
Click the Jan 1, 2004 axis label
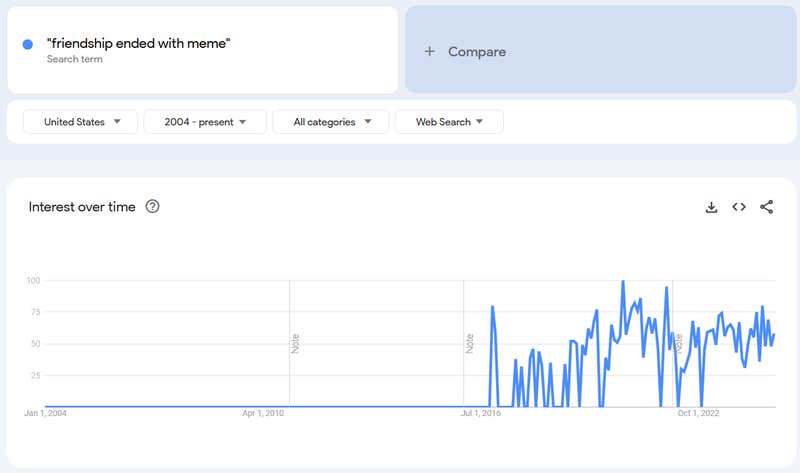pyautogui.click(x=46, y=412)
